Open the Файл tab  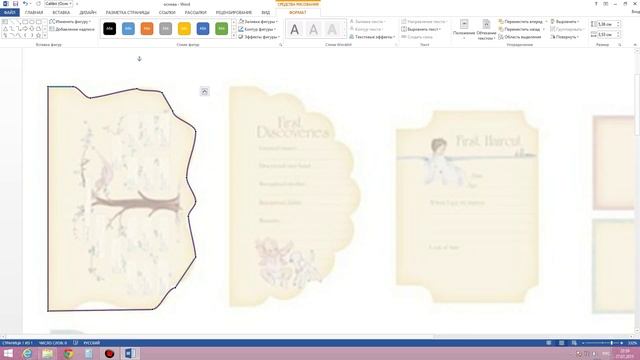[x=9, y=13]
